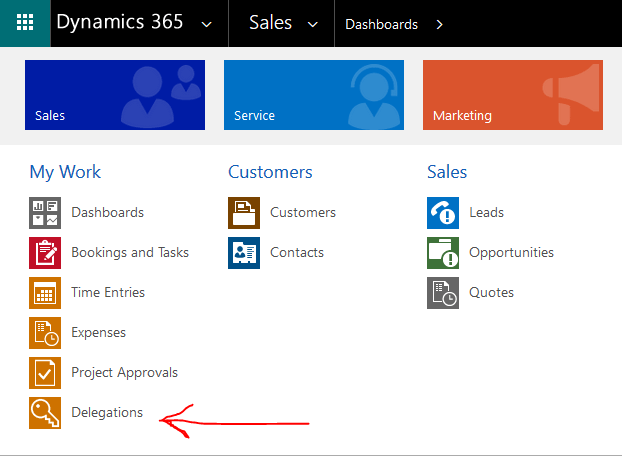The image size is (622, 456).
Task: Open the Bookings and Tasks clipboard icon
Action: 45,253
